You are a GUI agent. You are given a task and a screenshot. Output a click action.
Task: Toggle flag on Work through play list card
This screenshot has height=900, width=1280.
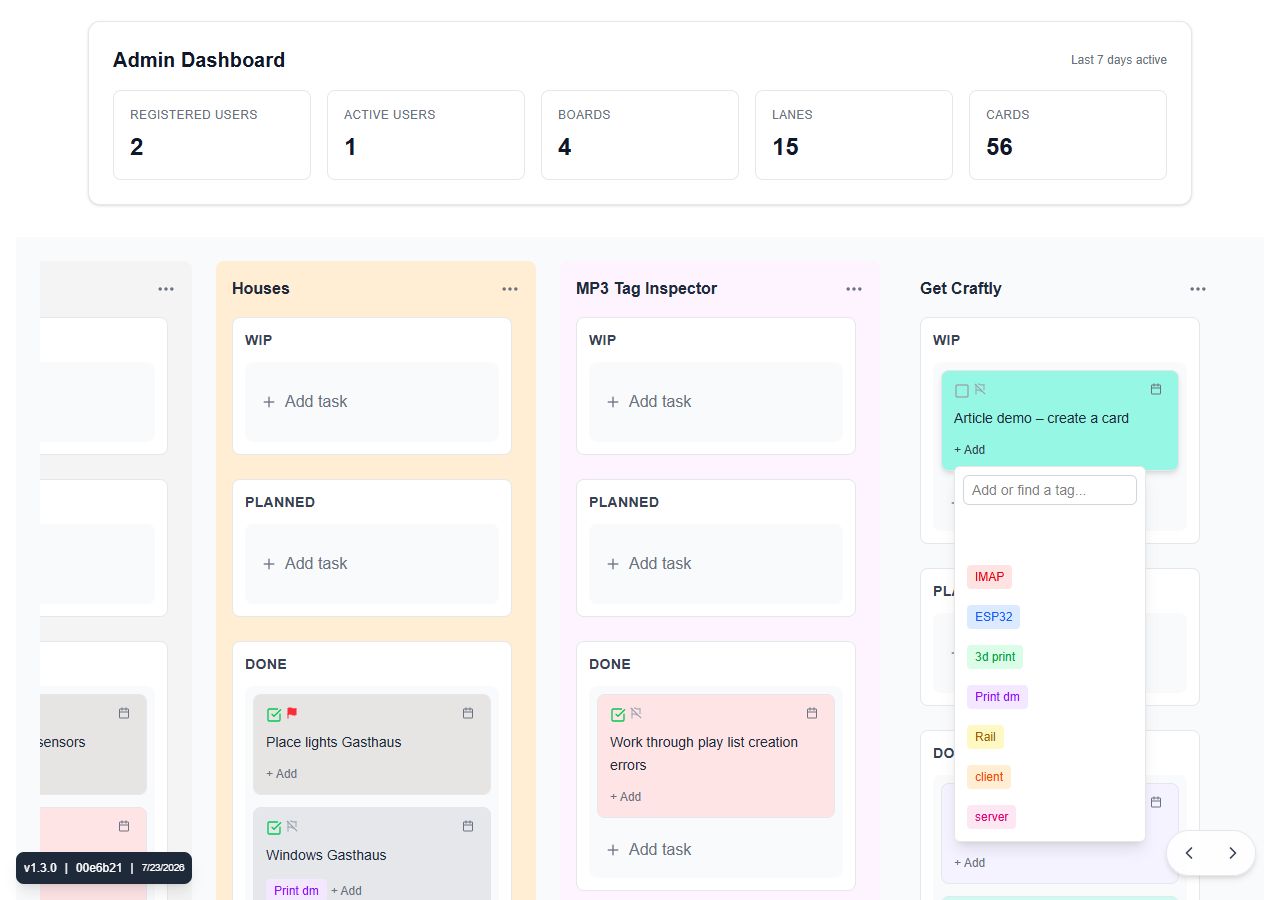click(x=636, y=713)
